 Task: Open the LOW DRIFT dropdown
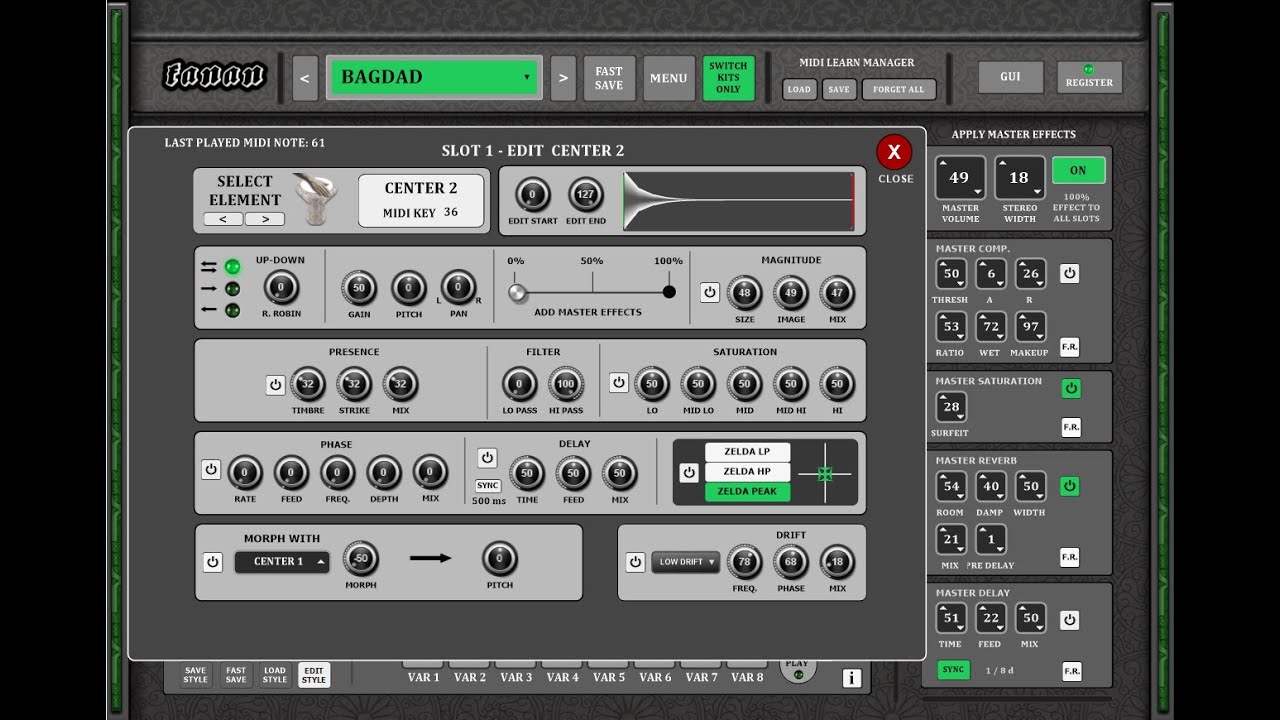tap(686, 562)
